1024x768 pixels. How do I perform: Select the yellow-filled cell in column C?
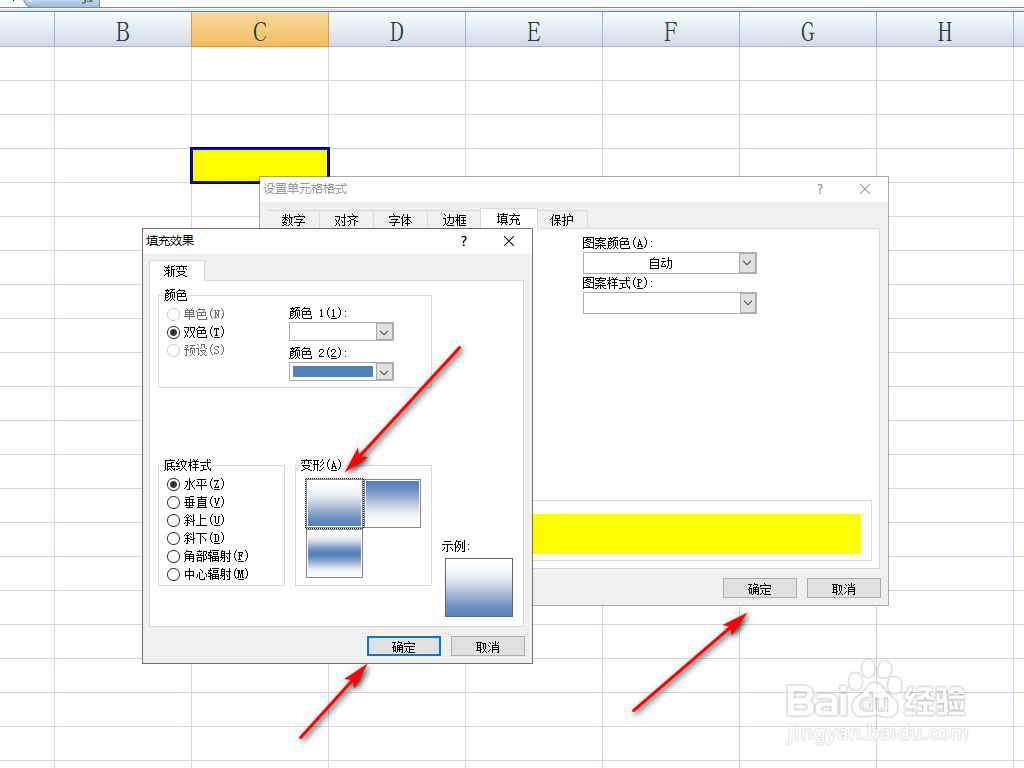tap(259, 164)
